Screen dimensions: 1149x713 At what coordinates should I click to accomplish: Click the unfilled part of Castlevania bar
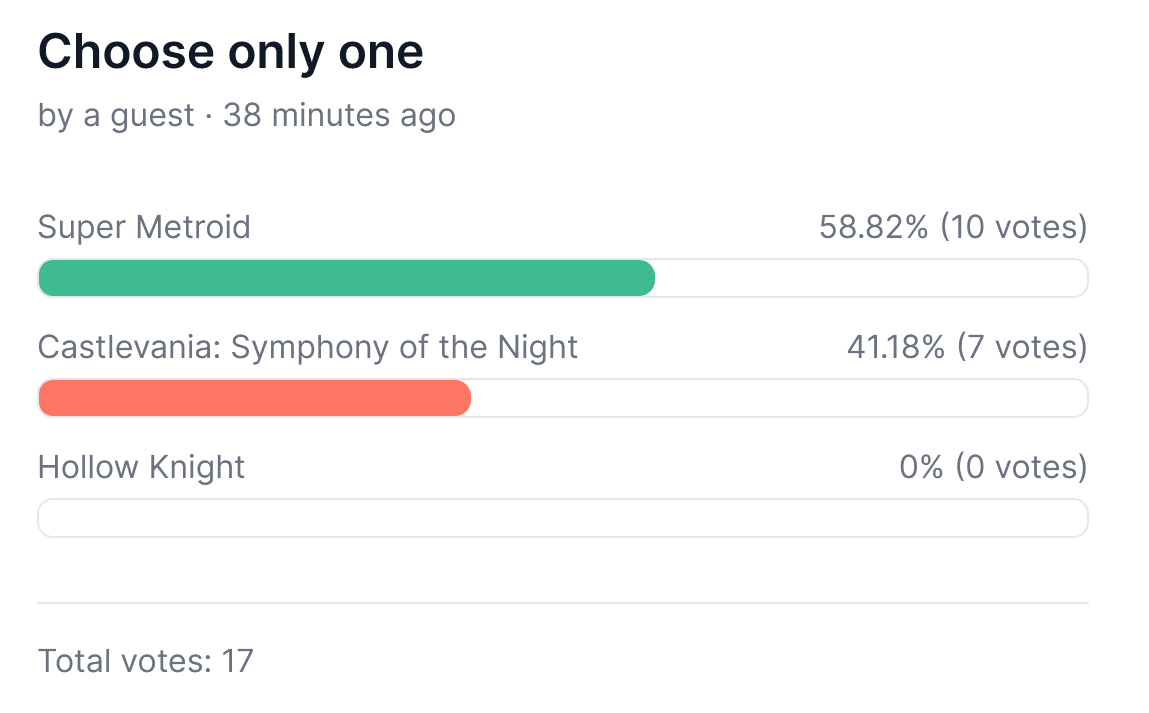778,398
